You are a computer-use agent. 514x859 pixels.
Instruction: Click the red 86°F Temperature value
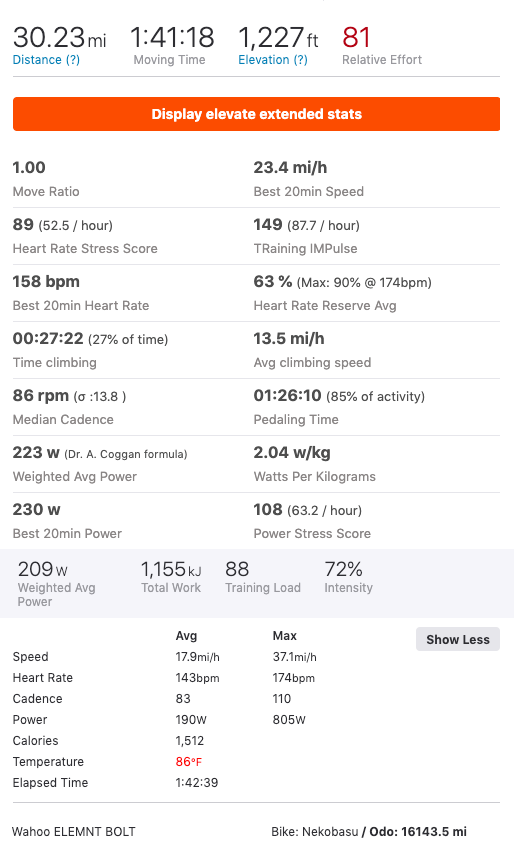point(189,761)
